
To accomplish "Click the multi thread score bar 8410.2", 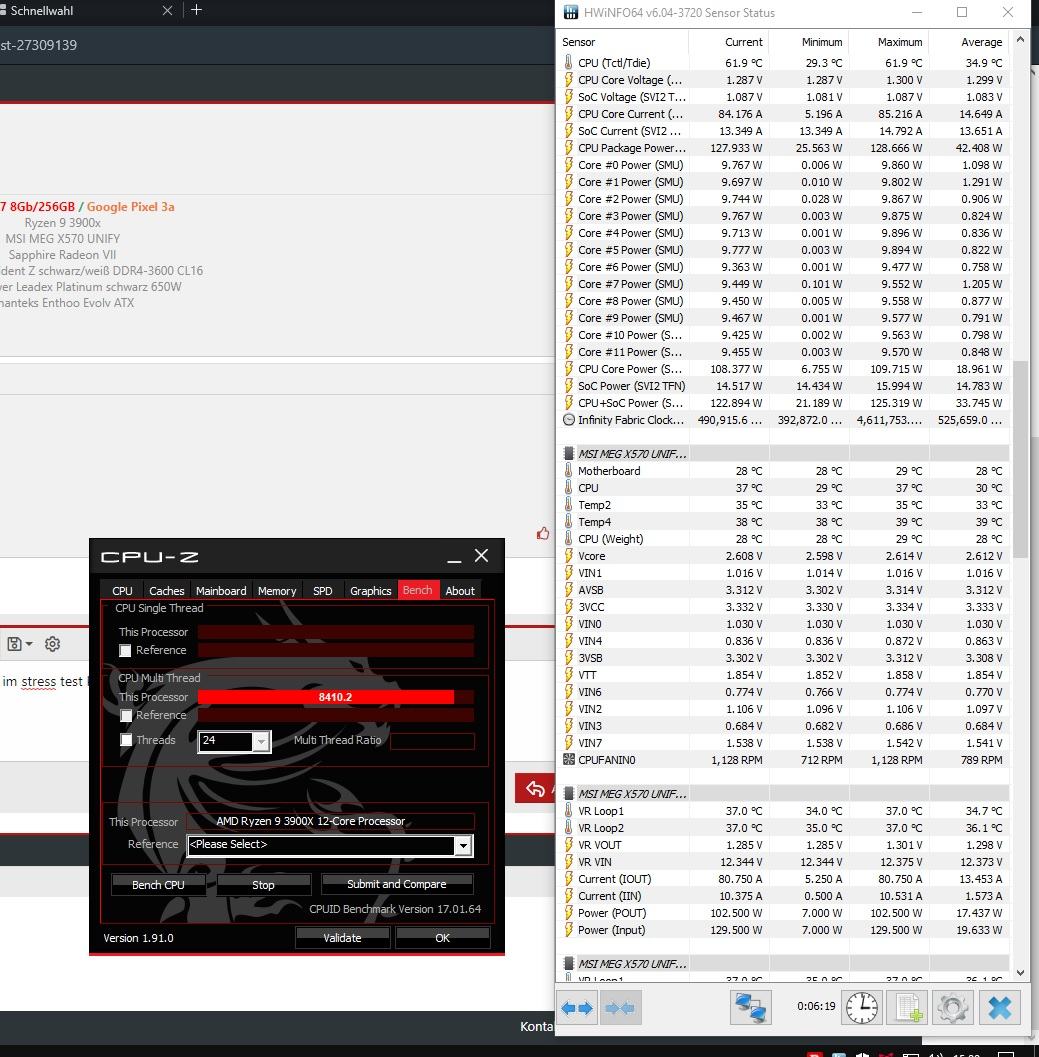I will point(335,697).
